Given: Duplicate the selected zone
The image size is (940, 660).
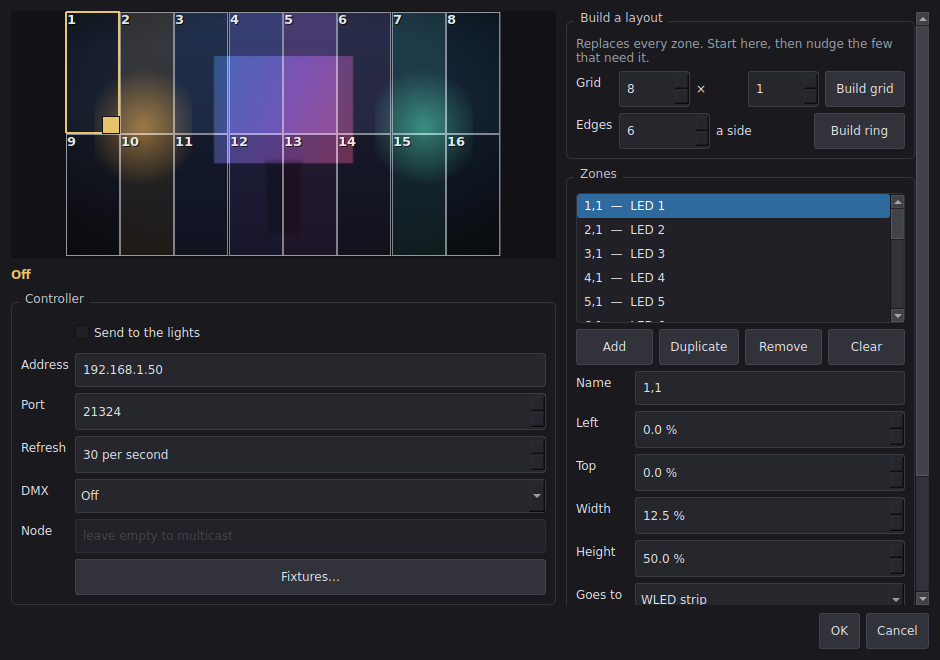Looking at the screenshot, I should point(698,346).
